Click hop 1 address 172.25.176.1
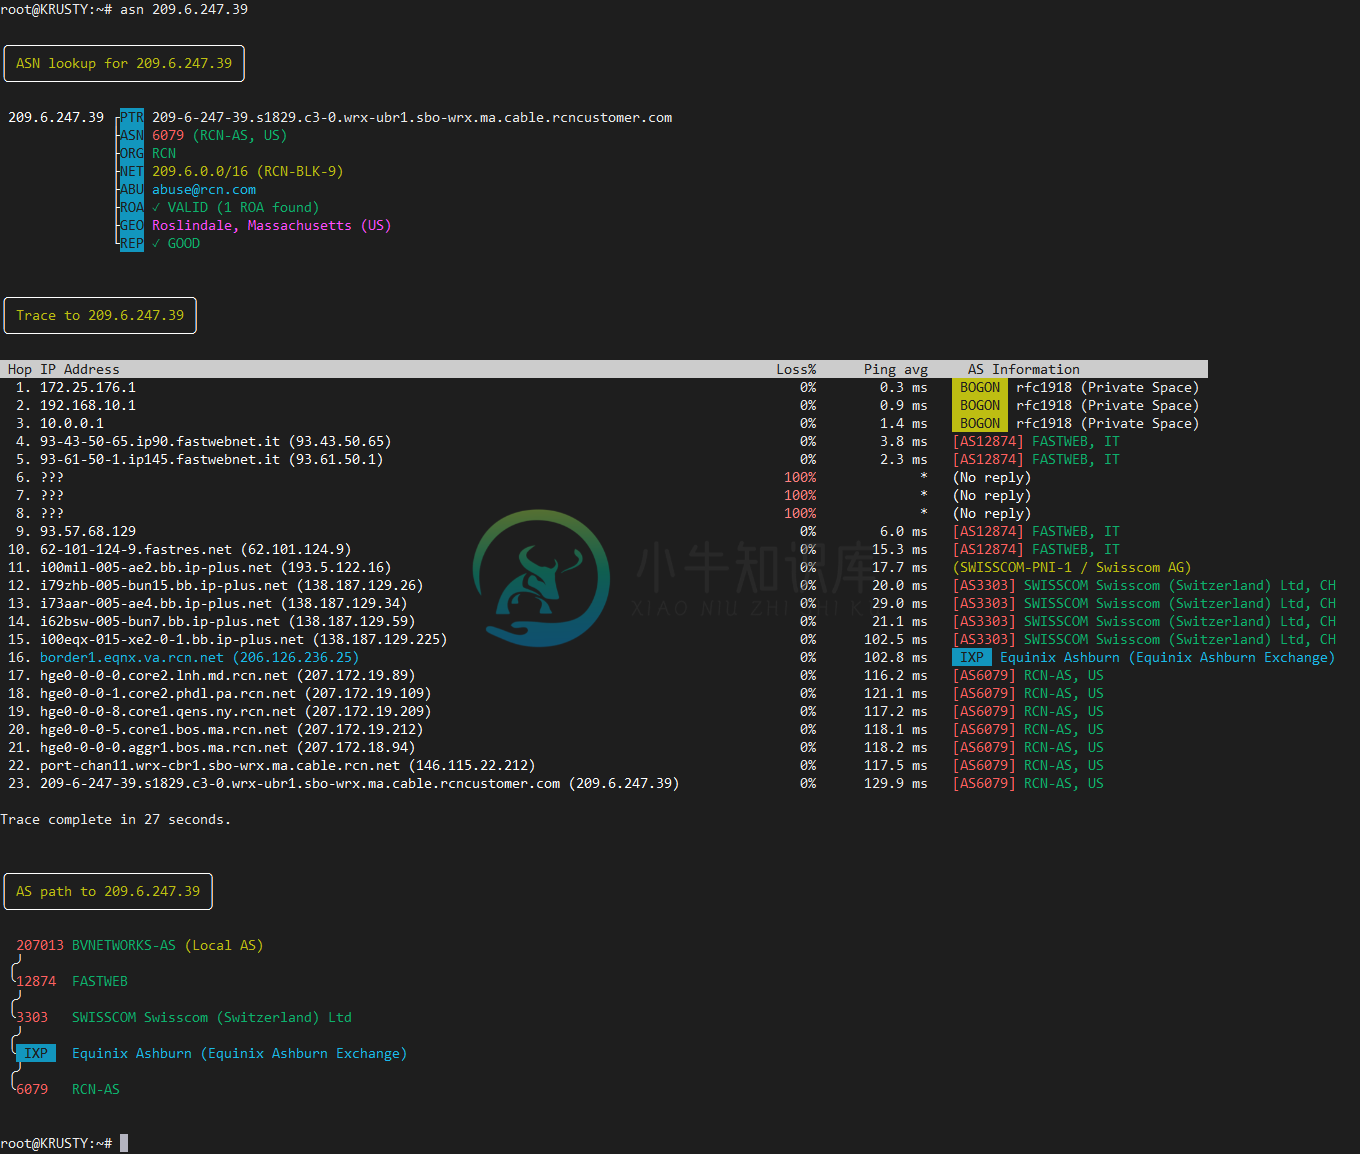 point(88,387)
